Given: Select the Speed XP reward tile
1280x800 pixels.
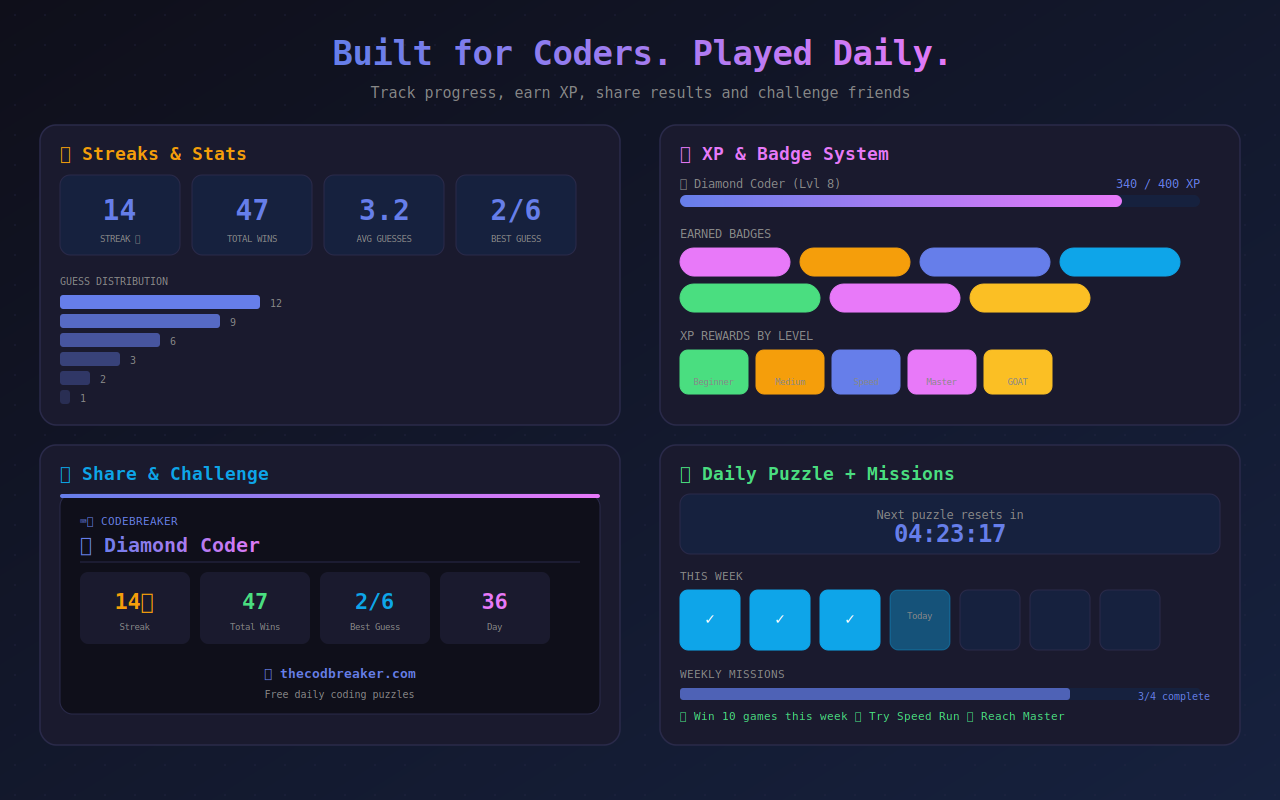Looking at the screenshot, I should [866, 372].
